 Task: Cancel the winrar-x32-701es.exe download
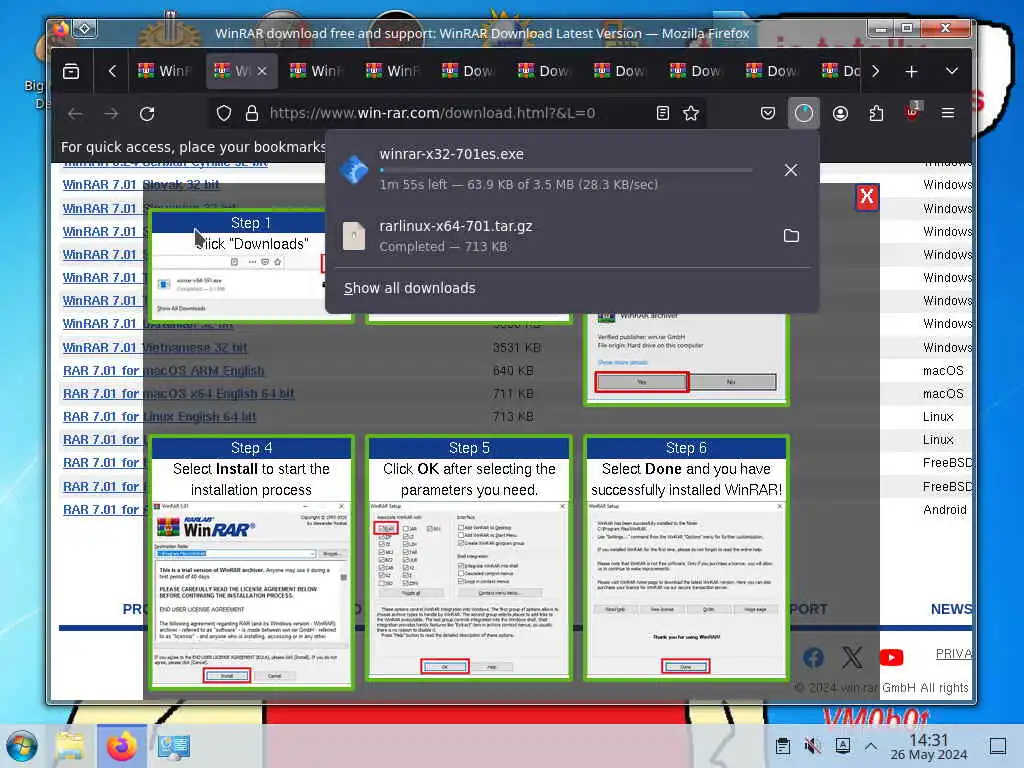[x=791, y=170]
